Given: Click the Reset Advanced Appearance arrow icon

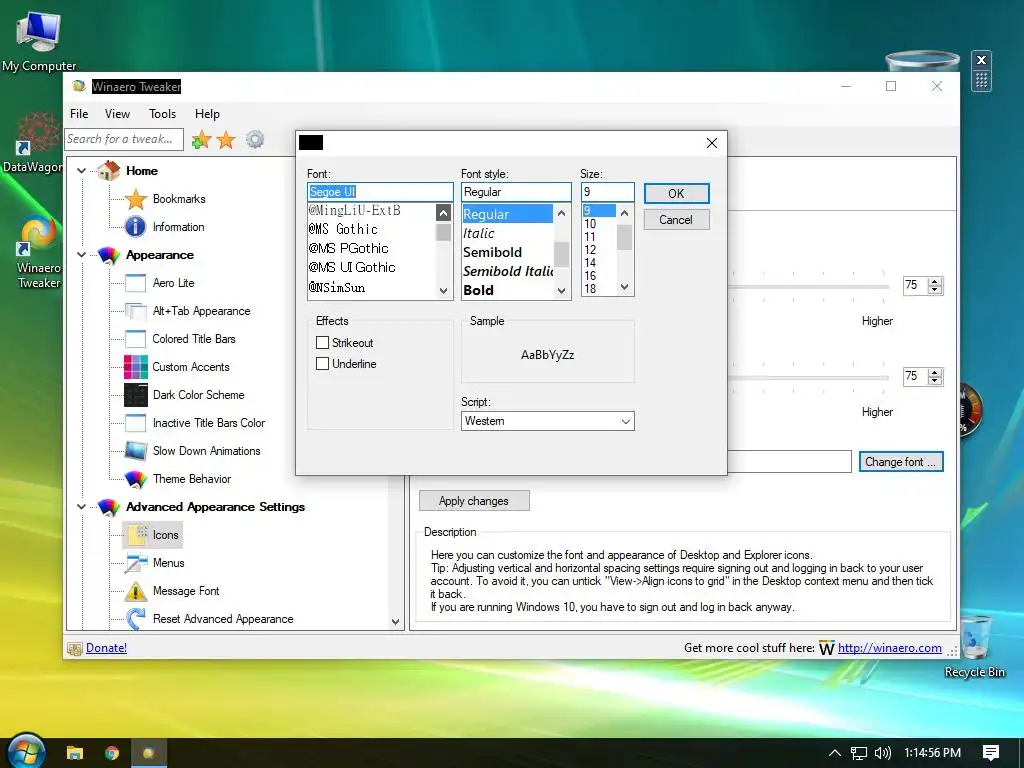Looking at the screenshot, I should pos(135,618).
